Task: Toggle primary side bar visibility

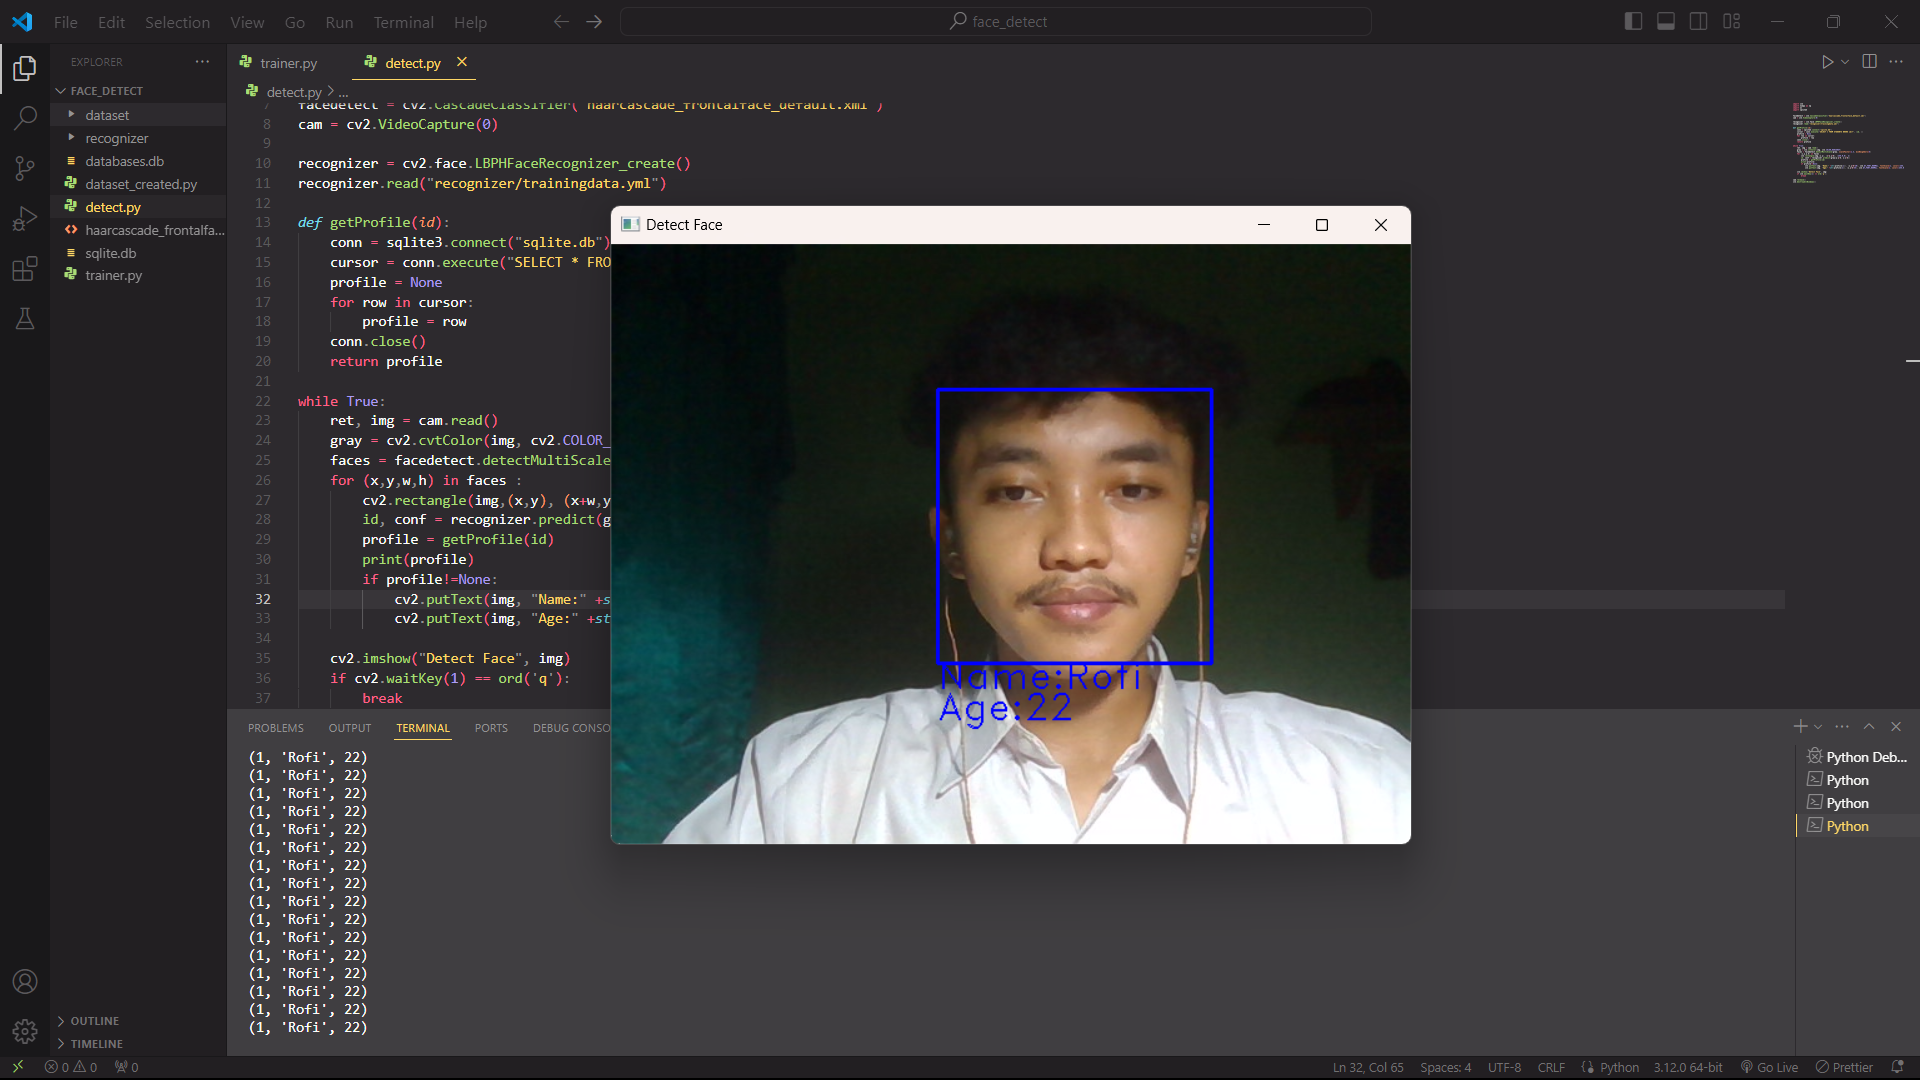Action: click(1633, 22)
